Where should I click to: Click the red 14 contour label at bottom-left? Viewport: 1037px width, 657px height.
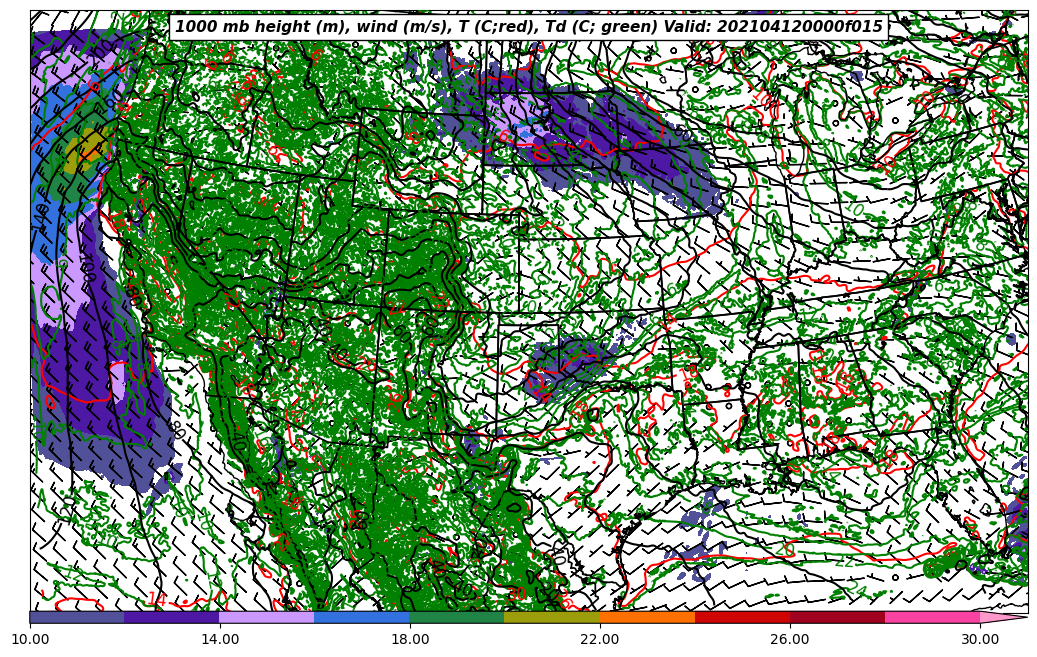tap(157, 599)
